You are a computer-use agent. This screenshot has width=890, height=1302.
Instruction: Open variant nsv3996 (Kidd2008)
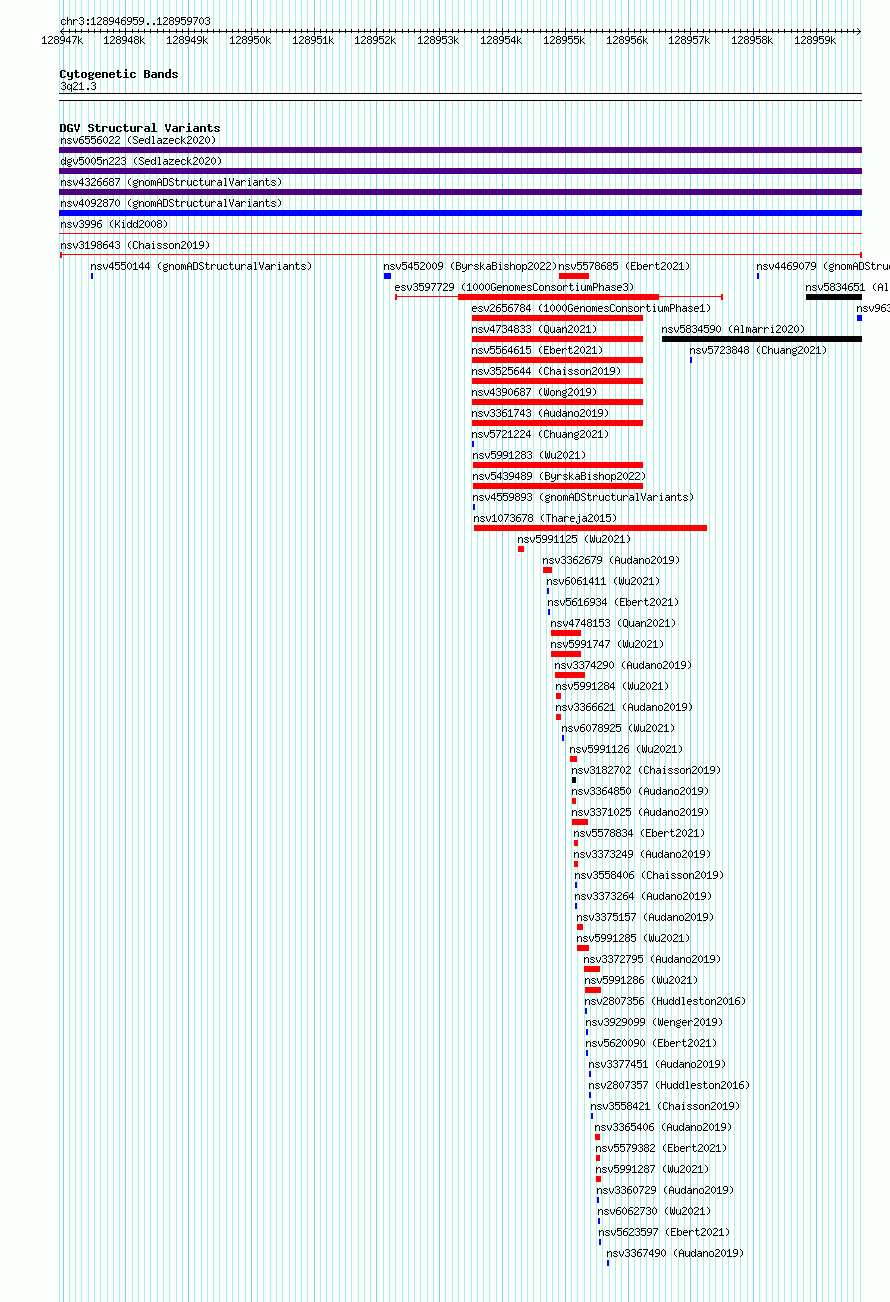tap(114, 224)
